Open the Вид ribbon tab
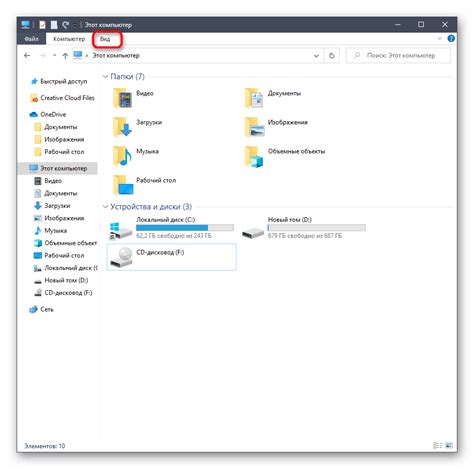 coord(105,39)
